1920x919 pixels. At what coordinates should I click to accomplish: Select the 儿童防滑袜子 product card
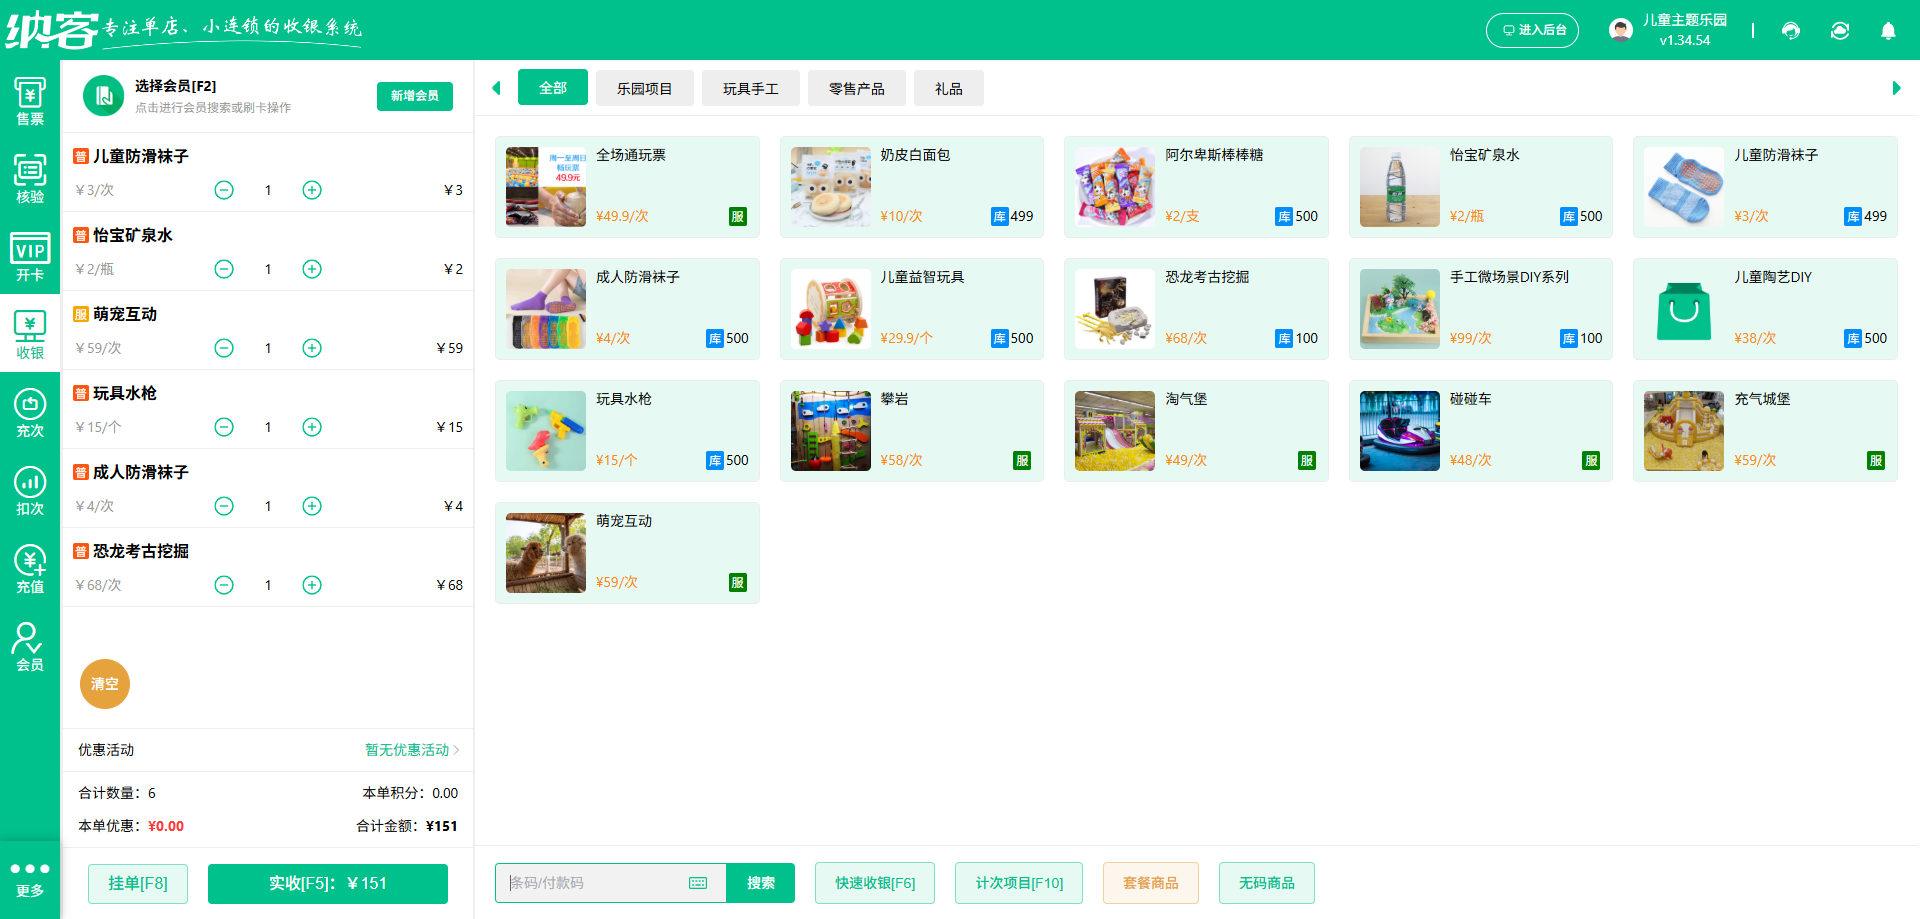click(1765, 187)
